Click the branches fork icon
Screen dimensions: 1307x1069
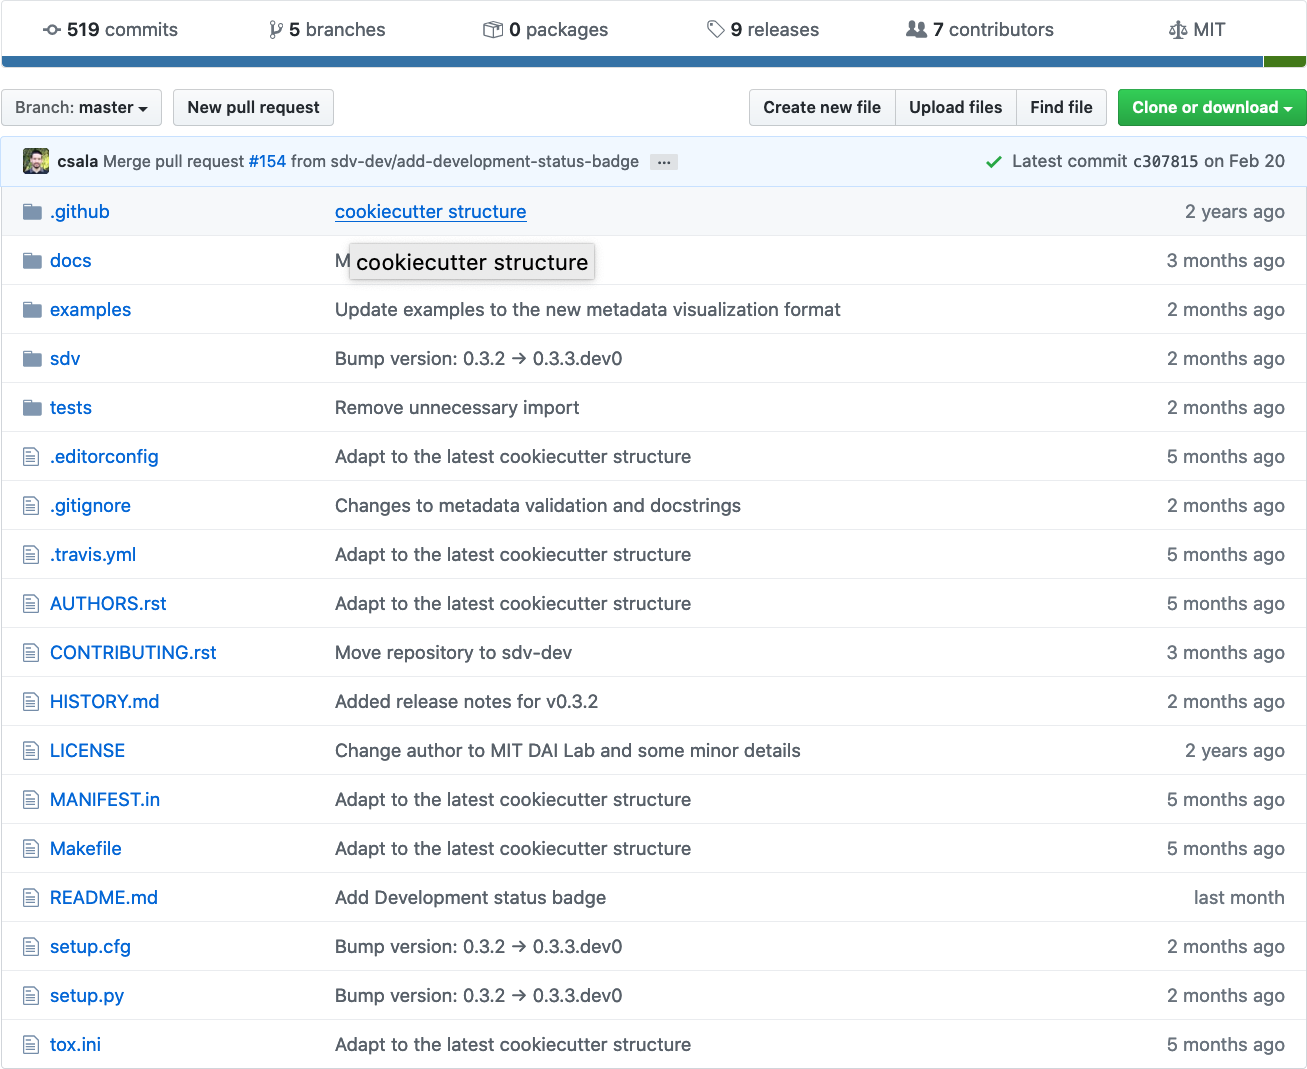pos(276,30)
